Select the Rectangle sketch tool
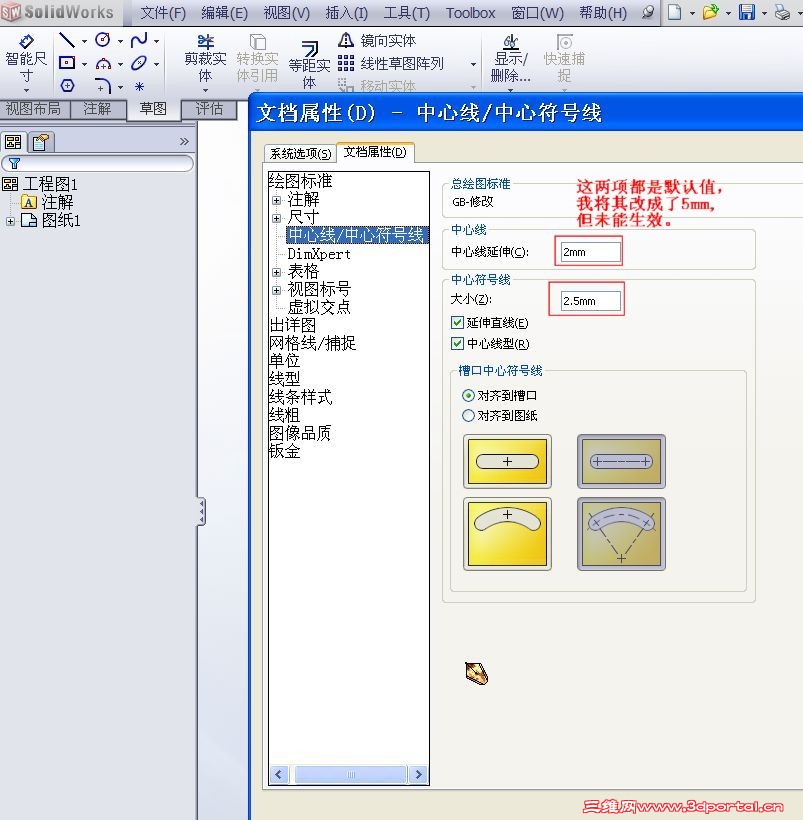Image resolution: width=803 pixels, height=820 pixels. tap(67, 63)
